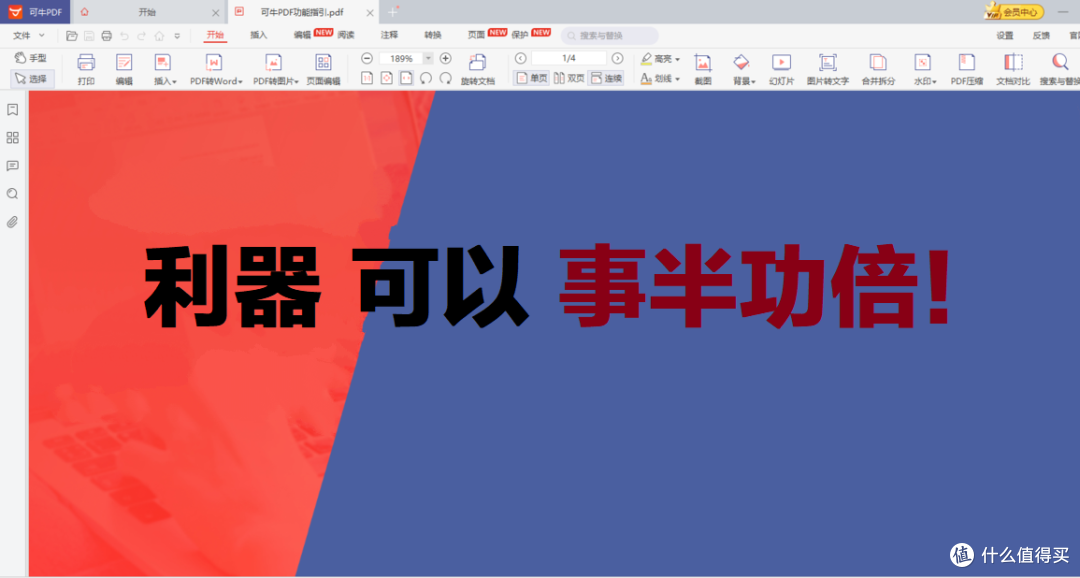Open the comments panel in the sidebar

pos(12,166)
